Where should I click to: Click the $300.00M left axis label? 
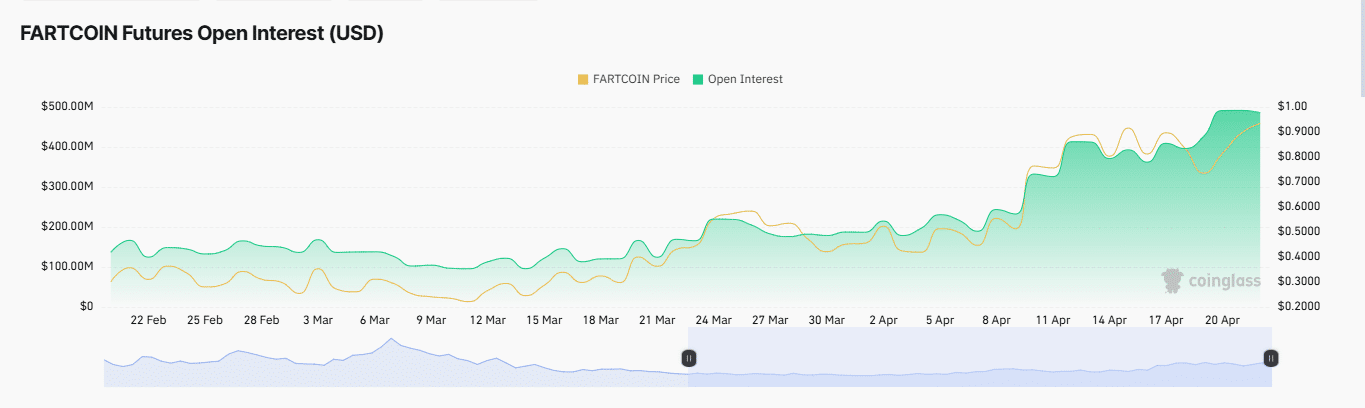point(67,186)
